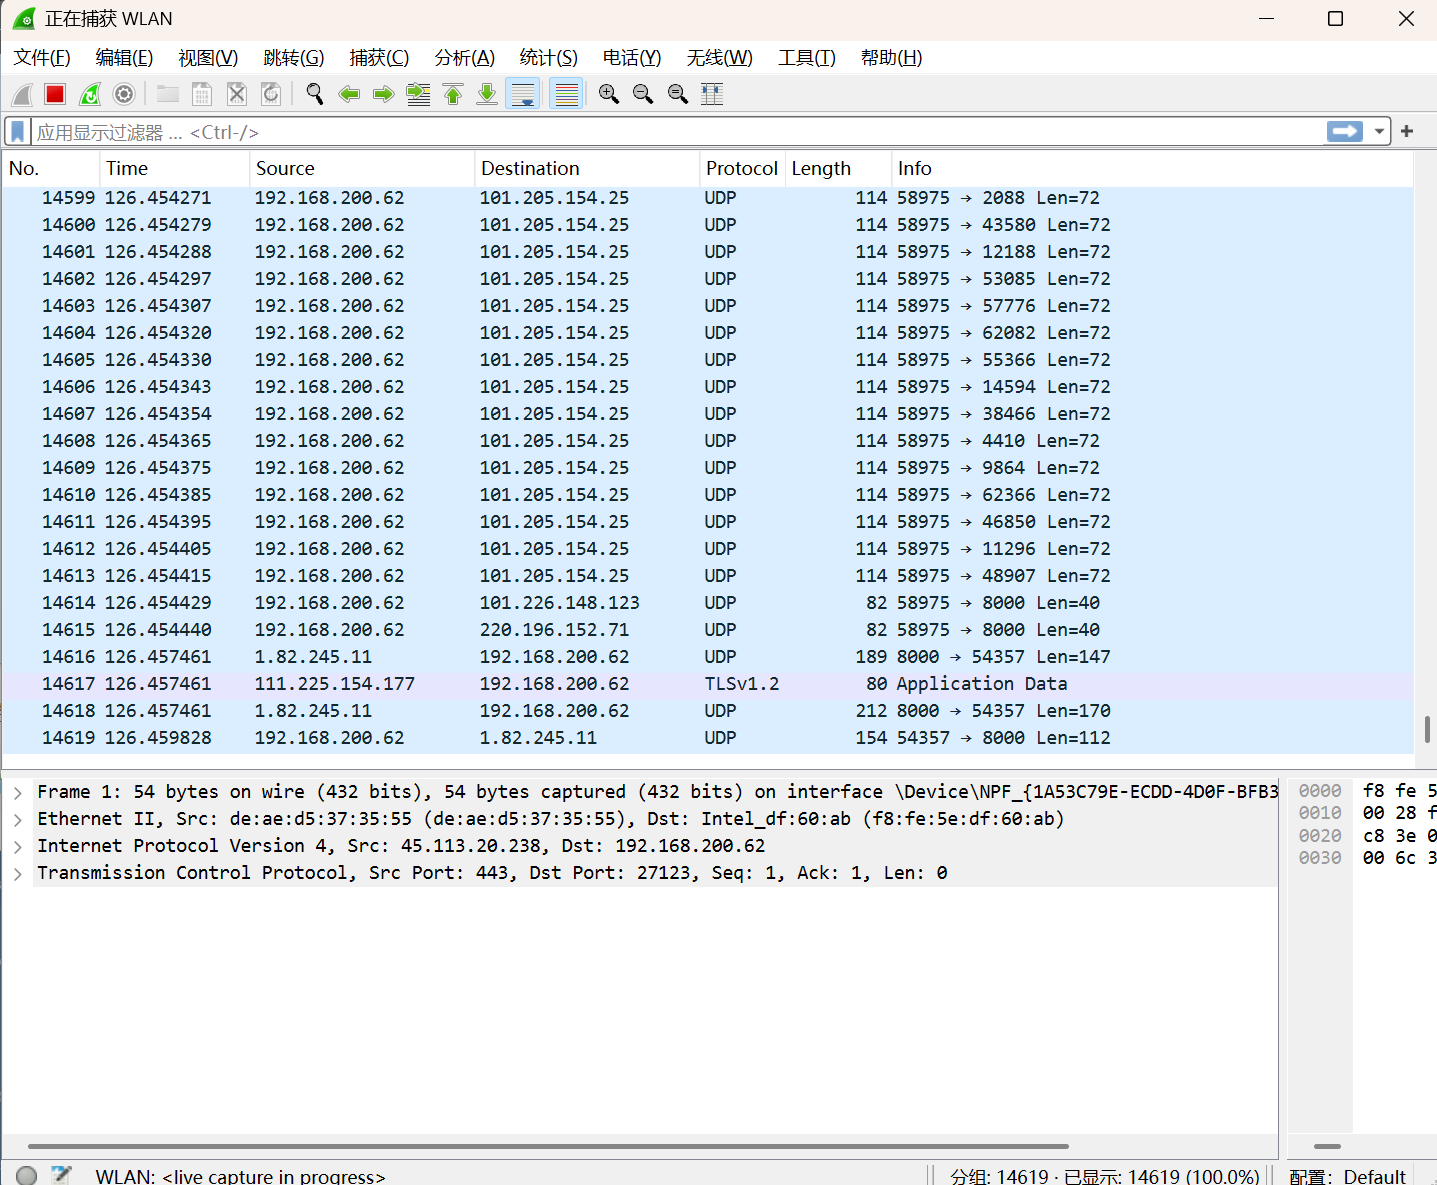The image size is (1437, 1185).
Task: Open the 电话(Y) menu
Action: [x=632, y=58]
